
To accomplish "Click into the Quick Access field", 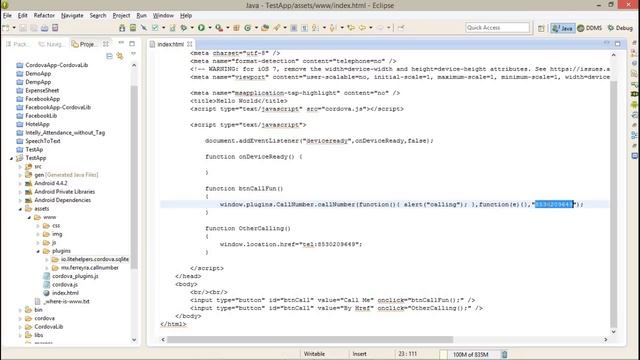I will click(x=497, y=28).
